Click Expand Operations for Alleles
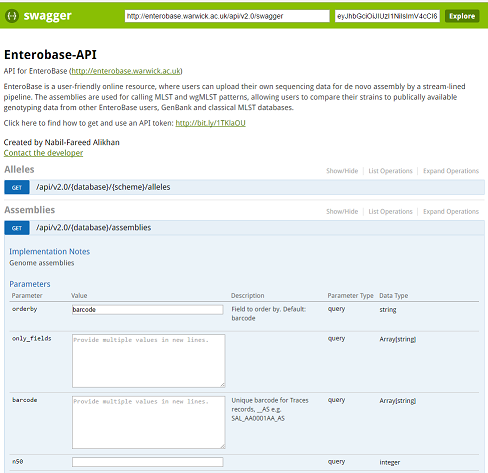The height and width of the screenshot is (473, 488). click(x=451, y=171)
